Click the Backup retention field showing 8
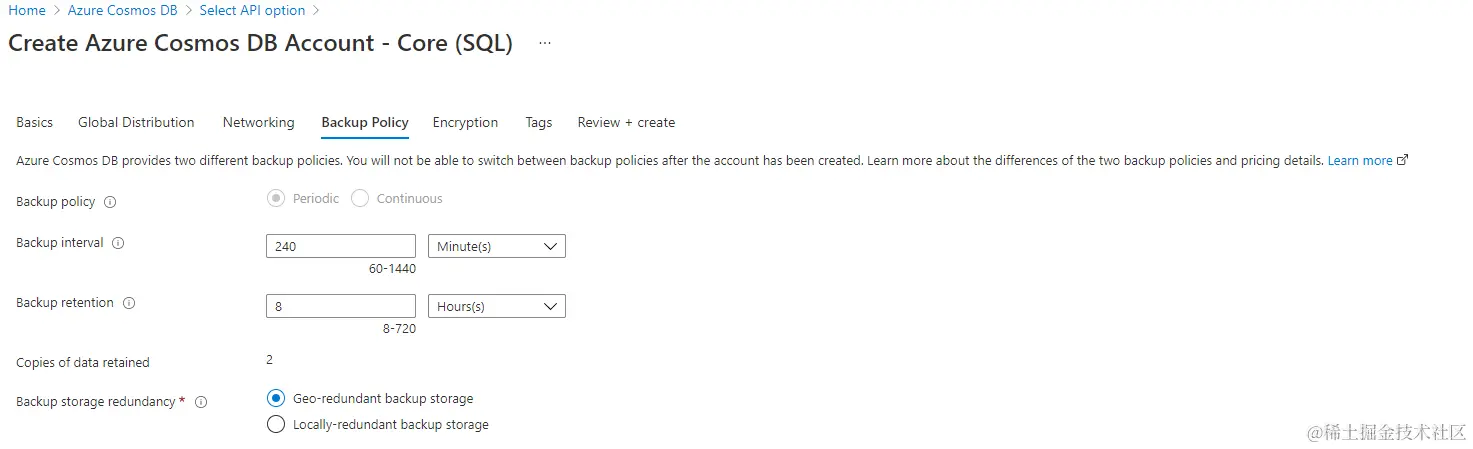The image size is (1473, 449). pos(341,306)
